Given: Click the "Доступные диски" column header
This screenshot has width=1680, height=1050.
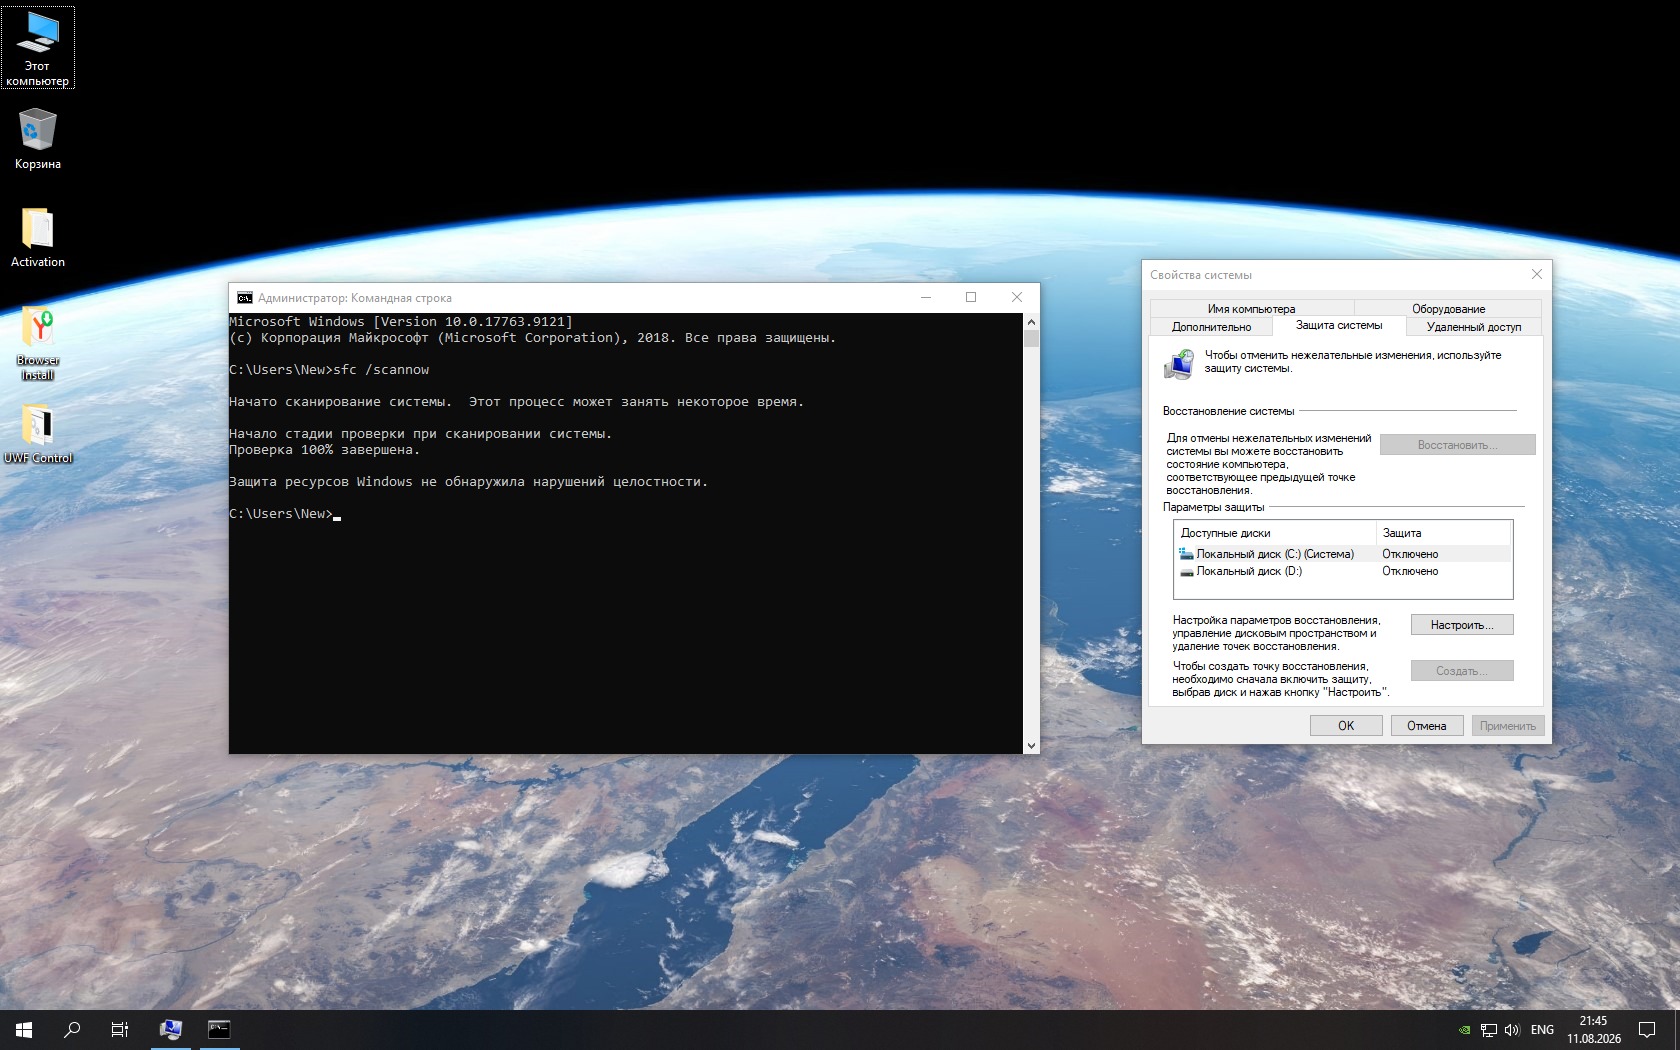Looking at the screenshot, I should [1276, 533].
